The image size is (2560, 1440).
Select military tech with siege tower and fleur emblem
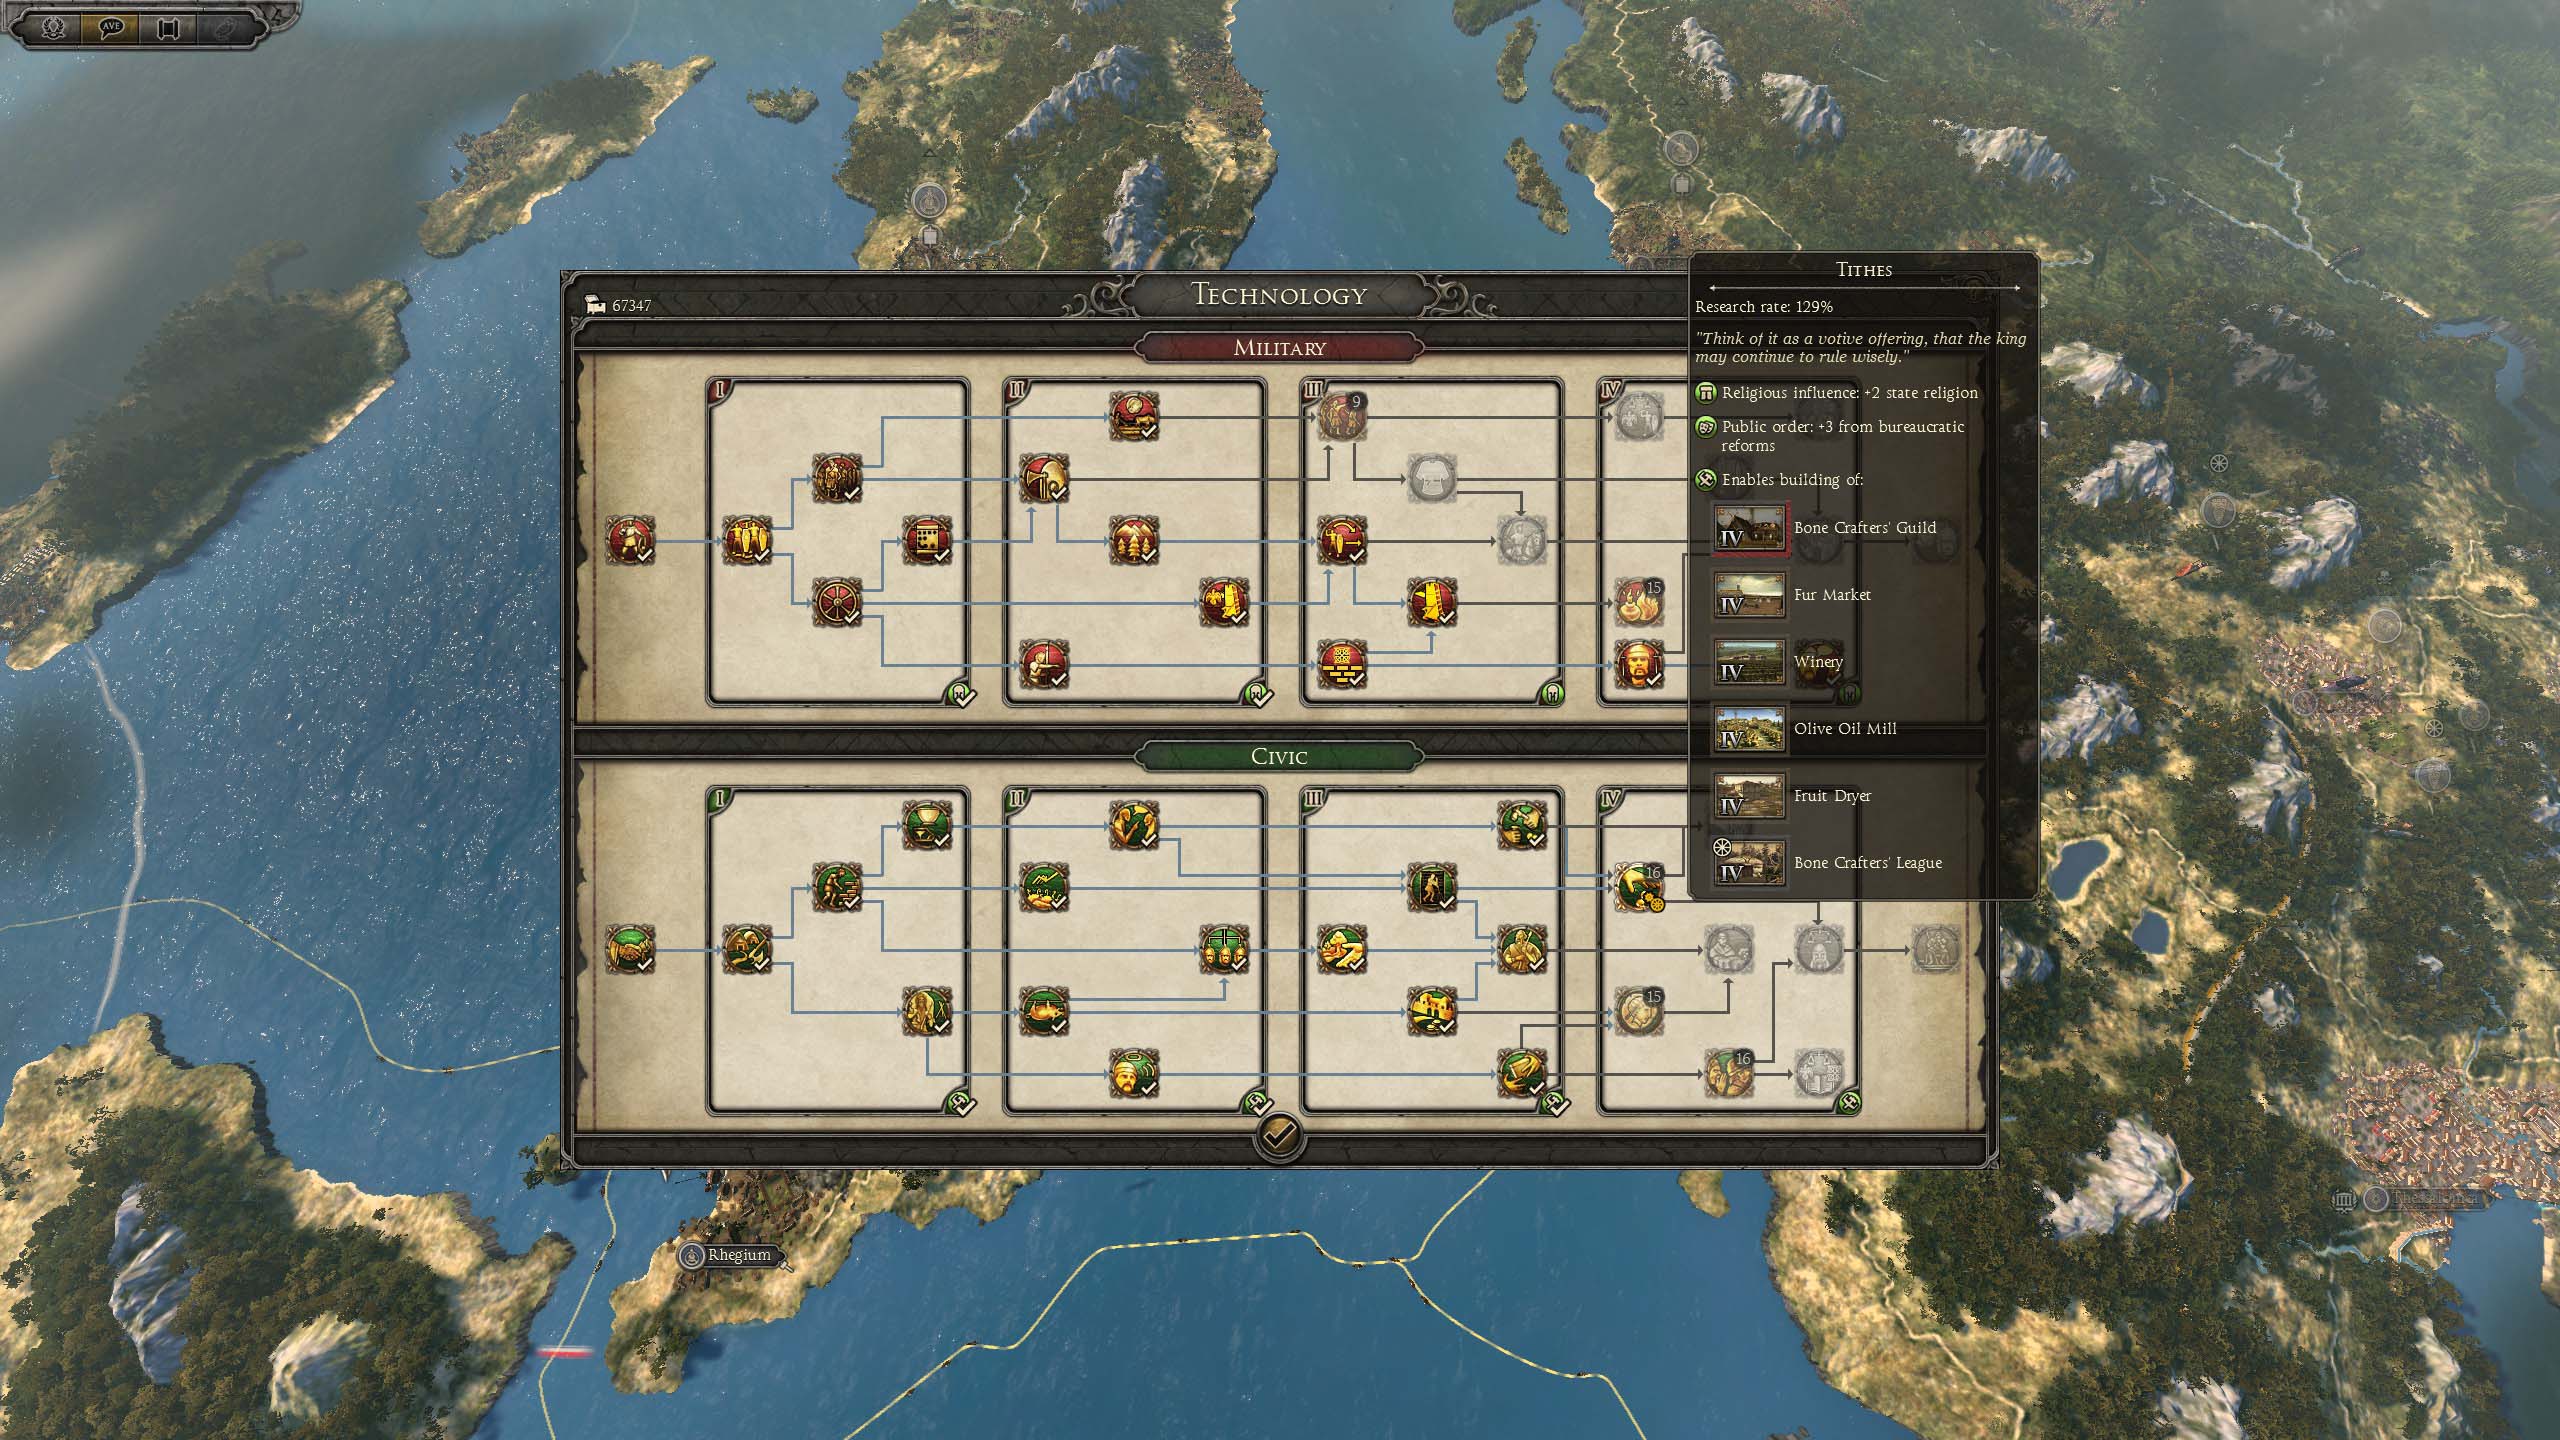click(x=1224, y=603)
